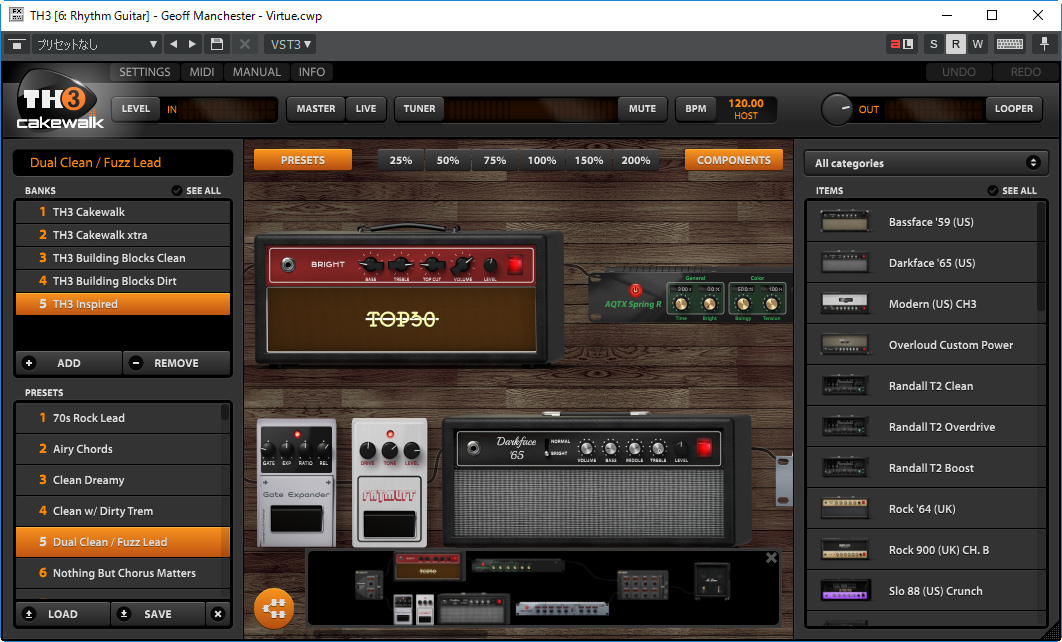1062x642 pixels.
Task: Select the Darkface '65 amp on canvas
Action: coord(596,481)
